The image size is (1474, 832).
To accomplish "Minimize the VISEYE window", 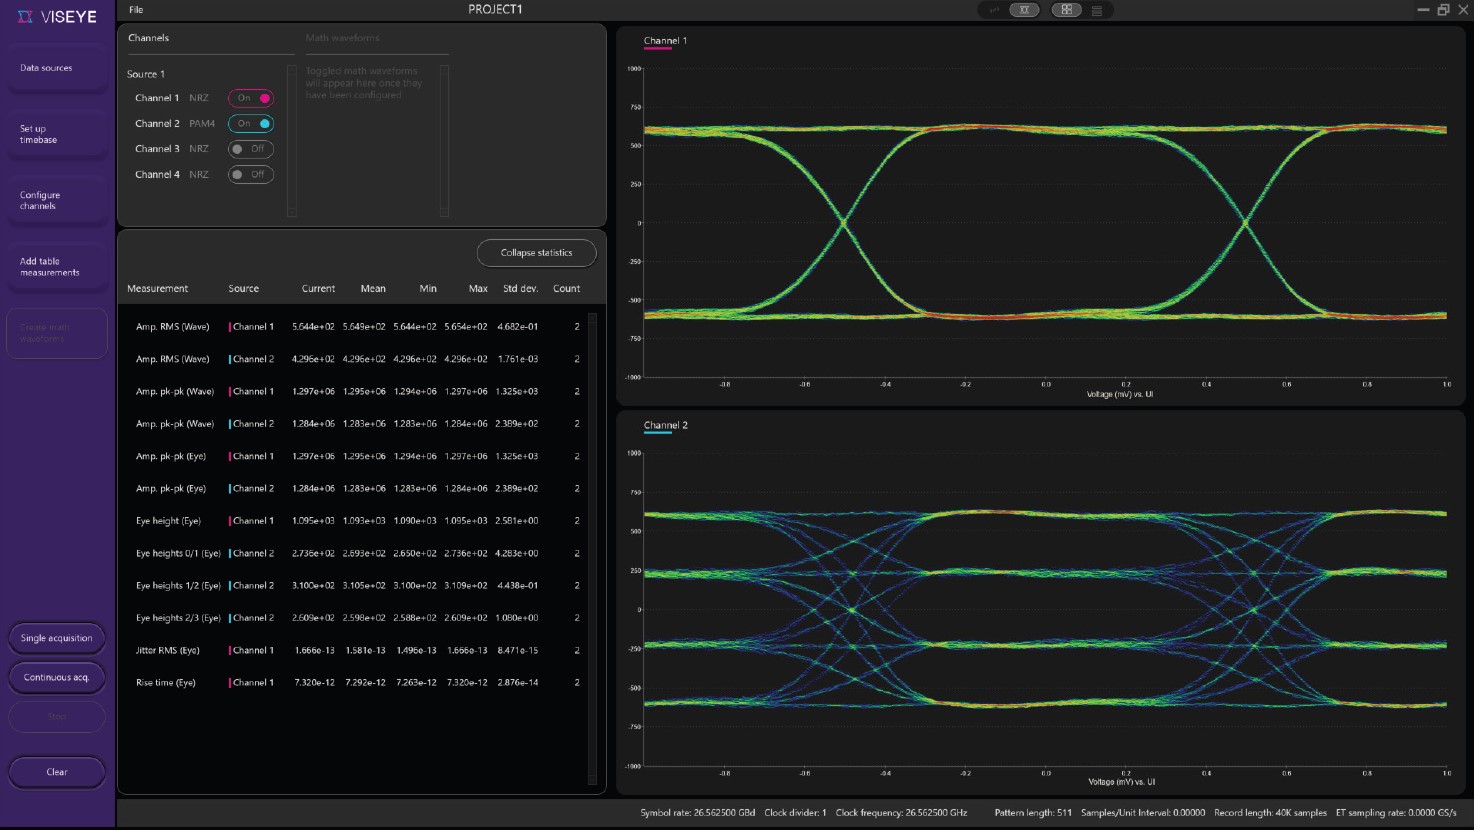I will click(x=1423, y=10).
